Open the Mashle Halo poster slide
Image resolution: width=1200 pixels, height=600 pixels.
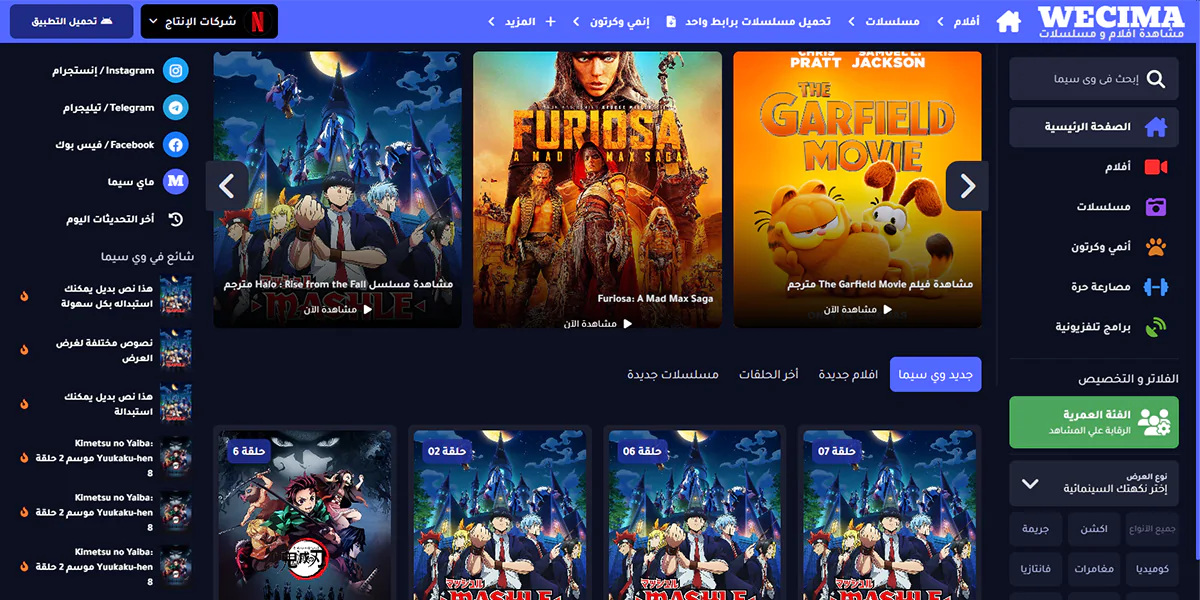coord(338,190)
